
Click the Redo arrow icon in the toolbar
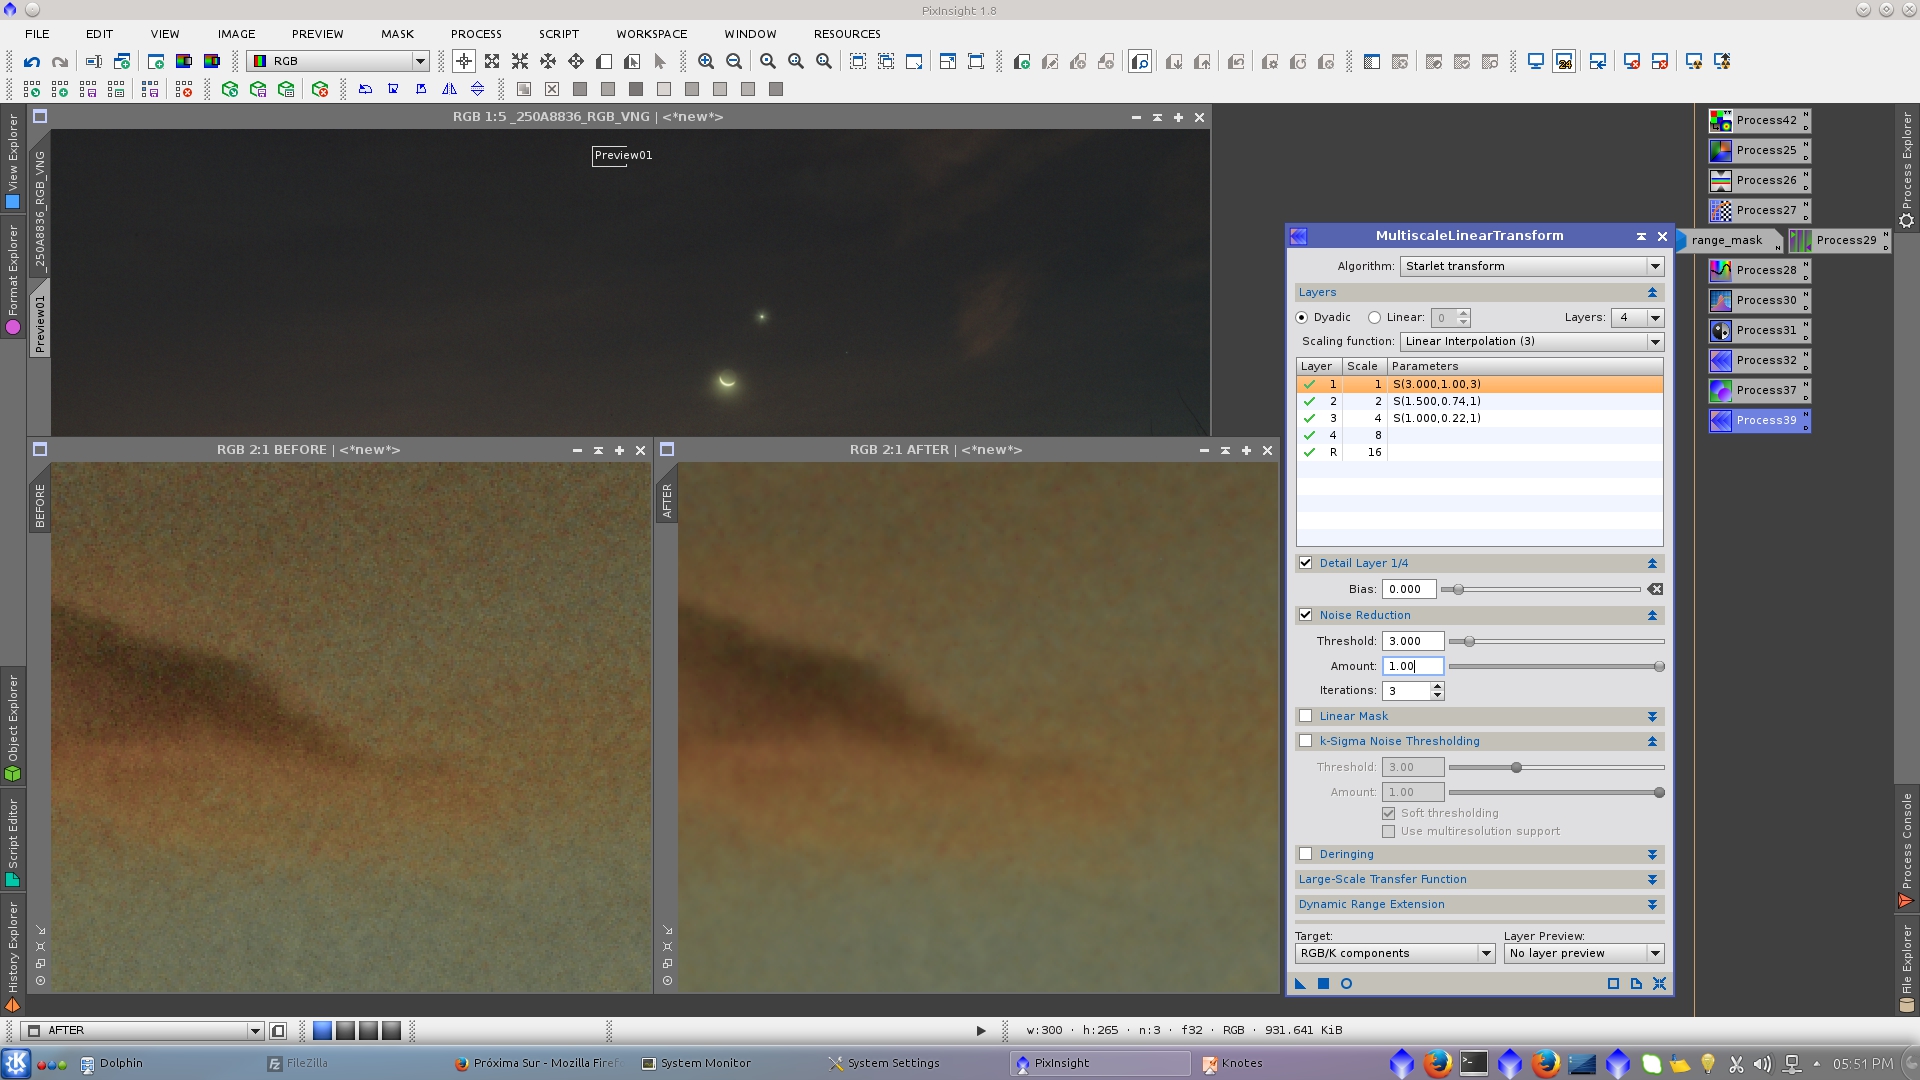click(x=60, y=62)
